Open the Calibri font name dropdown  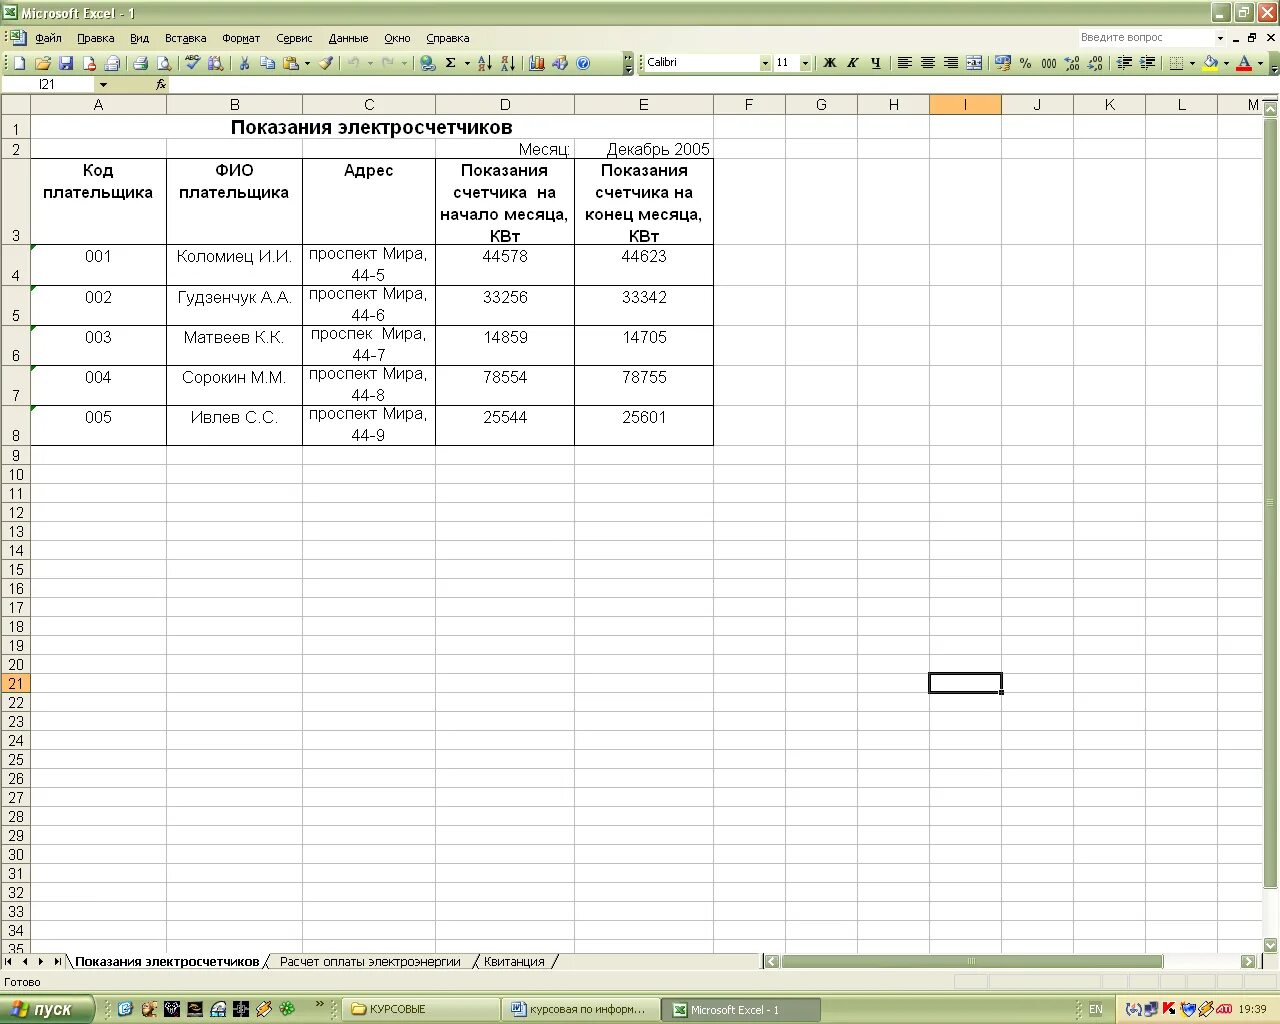[765, 63]
